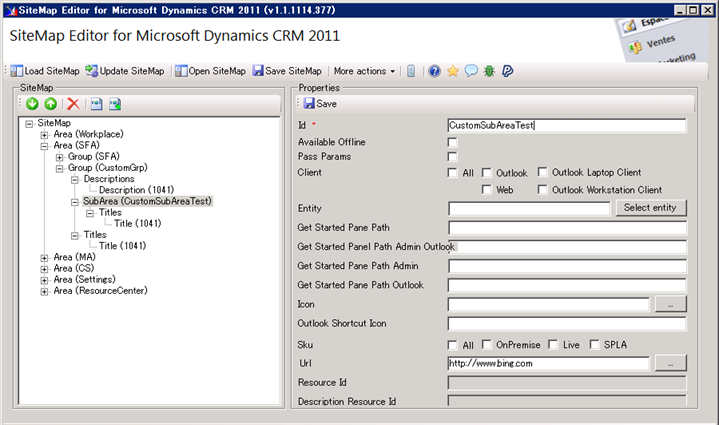Click the Load SiteMap toolbar button
719x425 pixels.
[x=45, y=71]
